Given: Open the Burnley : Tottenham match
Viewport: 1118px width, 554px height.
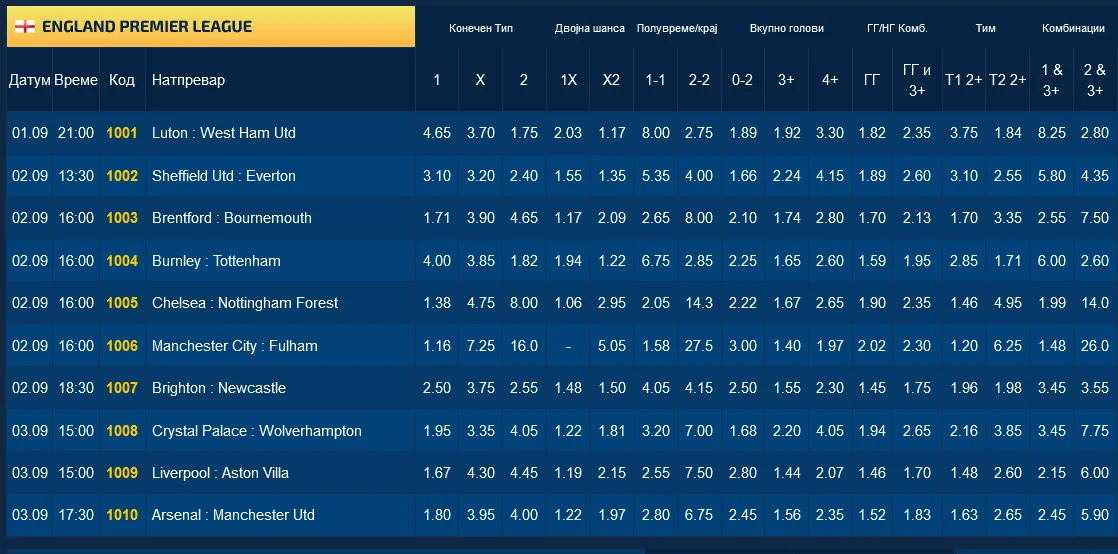Looking at the screenshot, I should pos(216,261).
